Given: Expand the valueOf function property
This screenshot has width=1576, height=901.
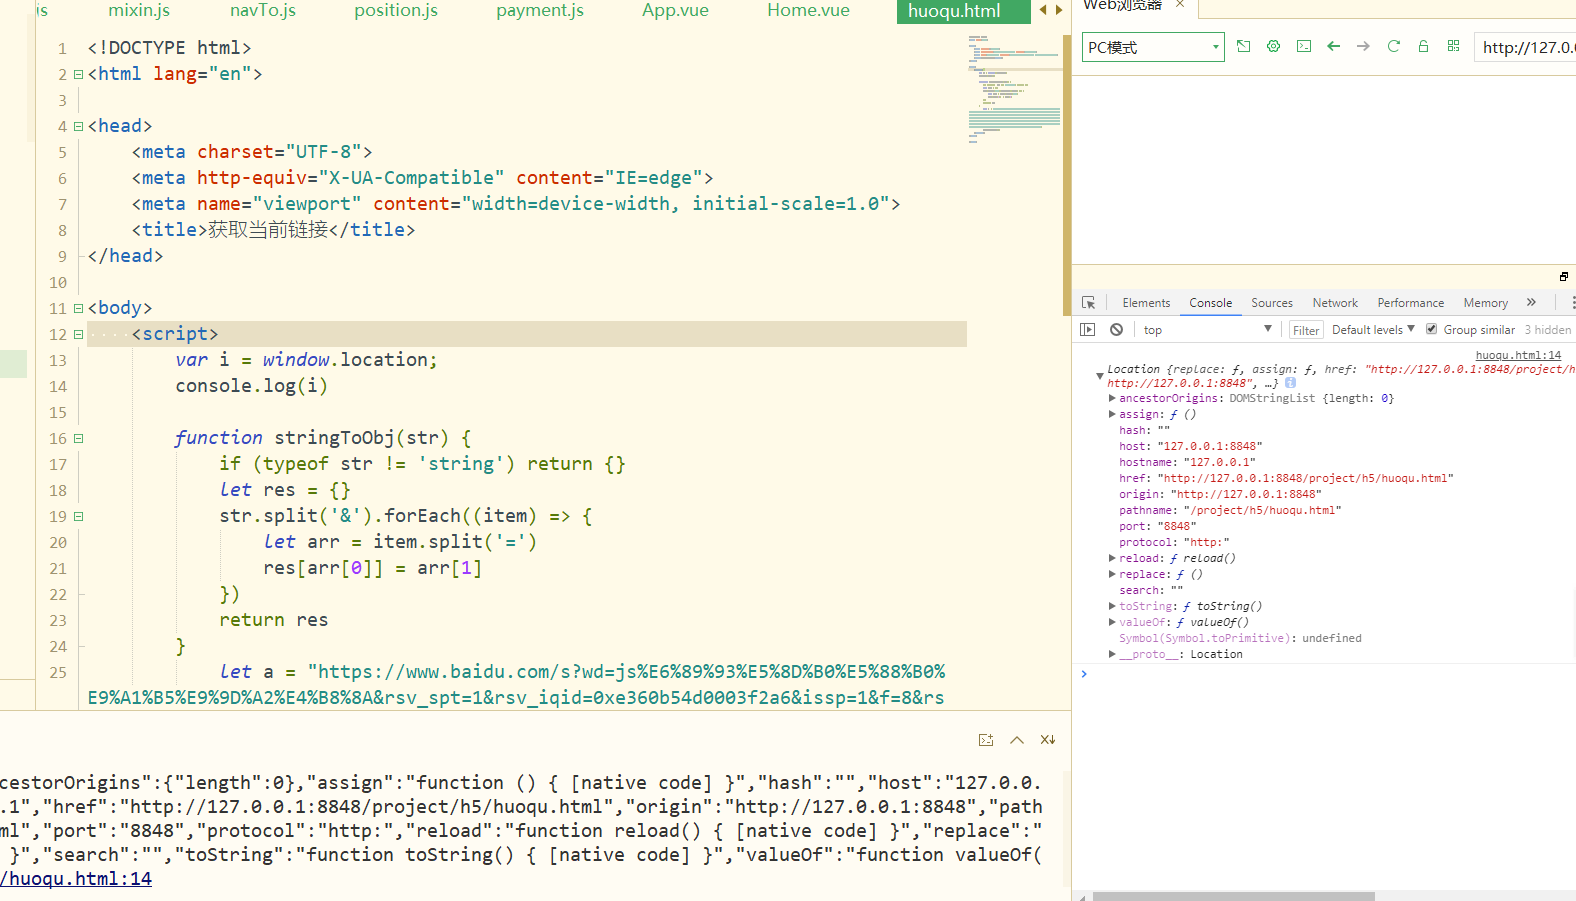Looking at the screenshot, I should click(x=1112, y=622).
